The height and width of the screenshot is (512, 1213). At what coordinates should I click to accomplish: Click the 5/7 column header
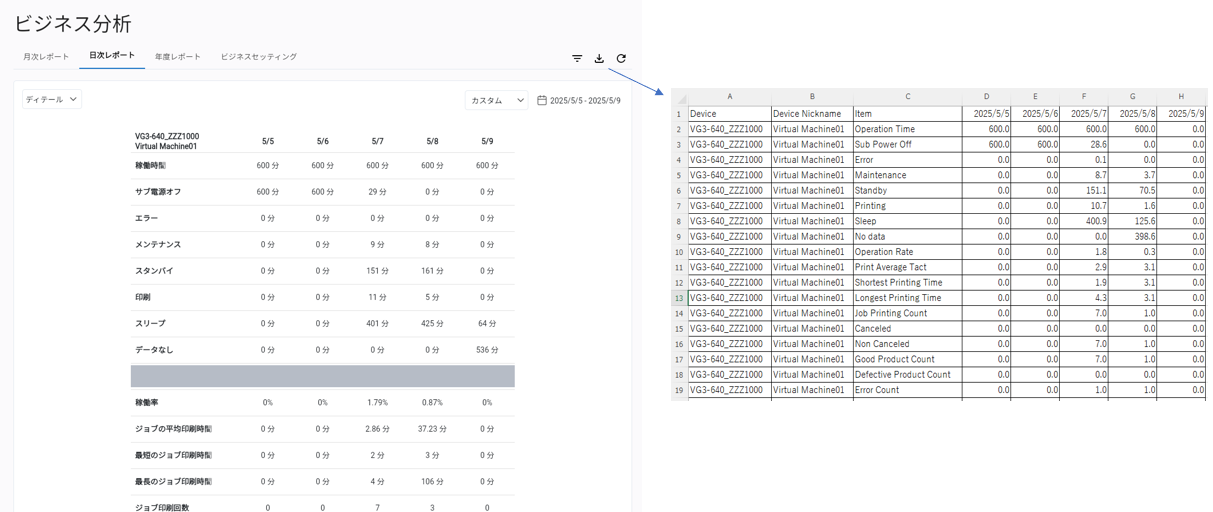tap(377, 141)
